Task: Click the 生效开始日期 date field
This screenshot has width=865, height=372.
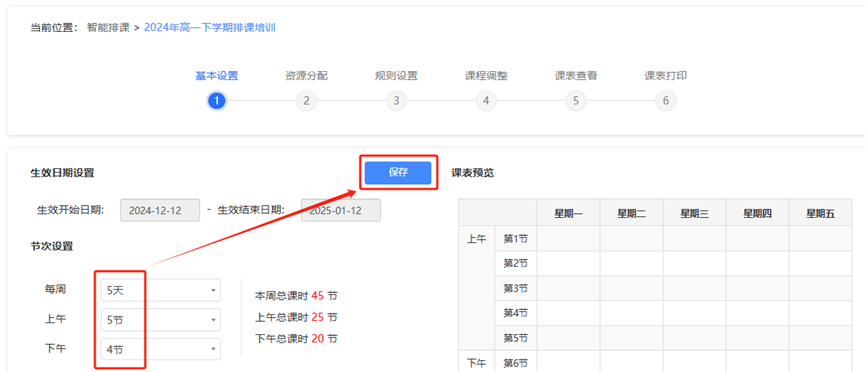Action: tap(160, 210)
